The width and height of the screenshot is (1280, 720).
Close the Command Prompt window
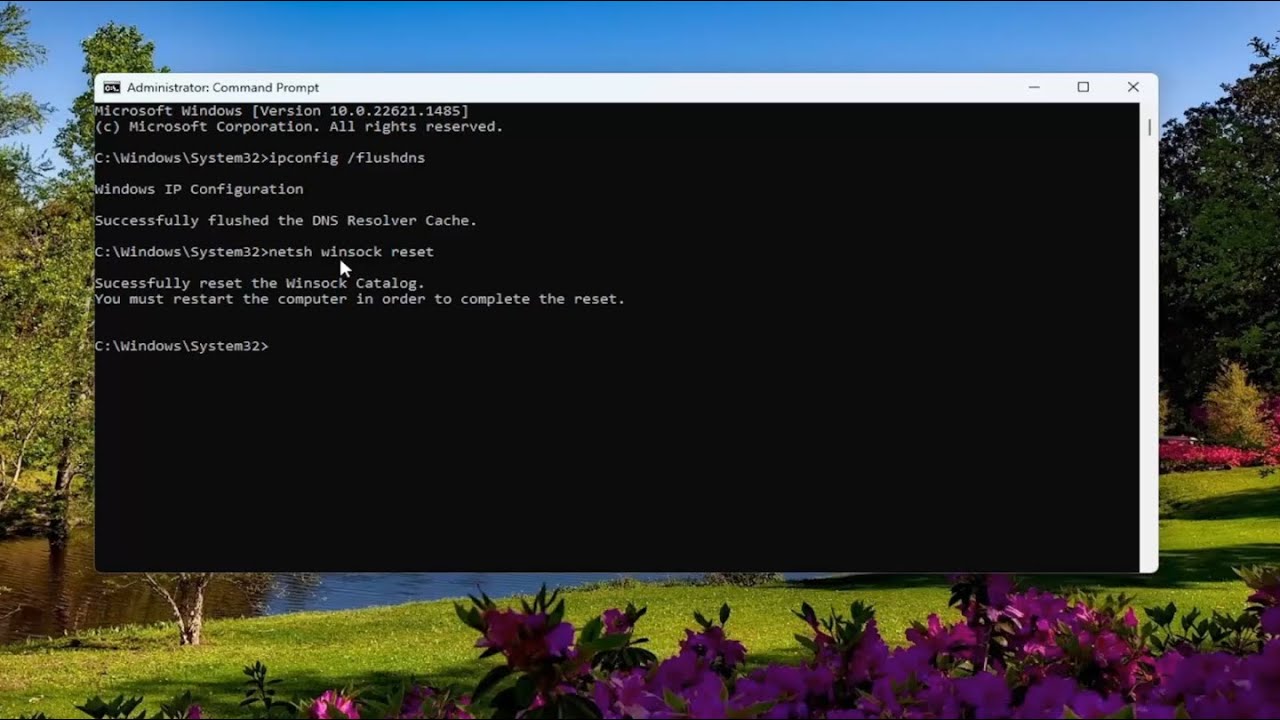pos(1133,87)
